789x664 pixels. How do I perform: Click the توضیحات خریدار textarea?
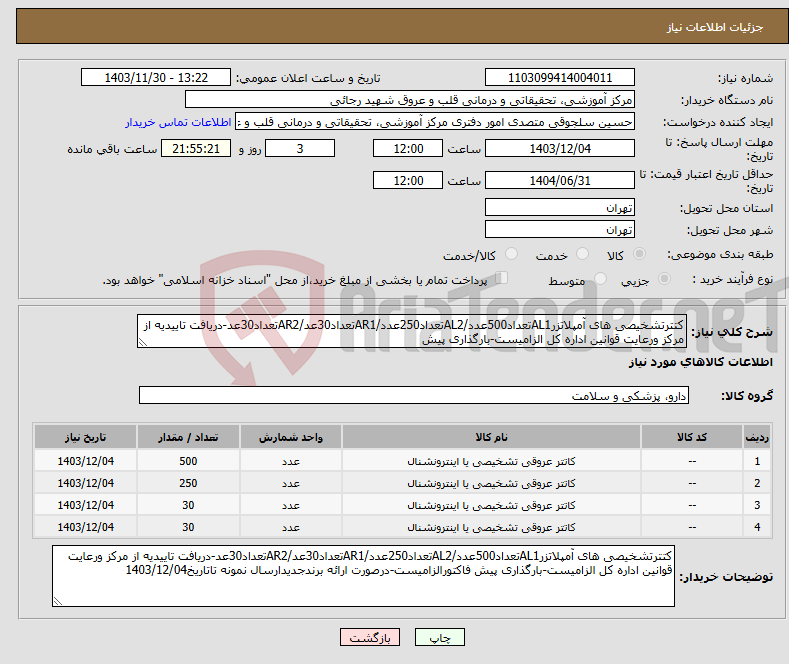coord(363,576)
